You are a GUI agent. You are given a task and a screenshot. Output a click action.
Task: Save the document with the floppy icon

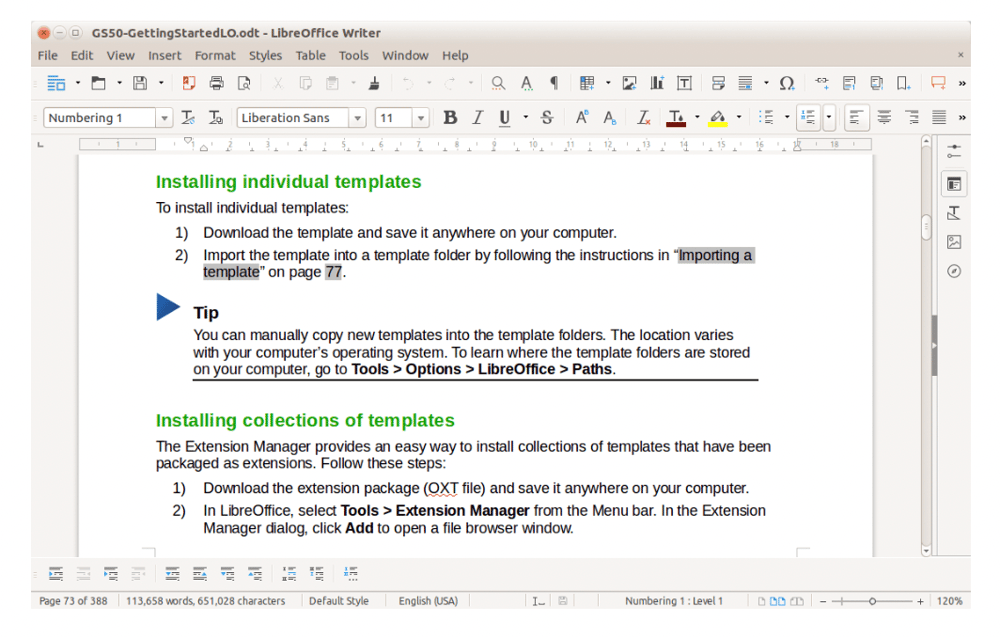pyautogui.click(x=140, y=83)
